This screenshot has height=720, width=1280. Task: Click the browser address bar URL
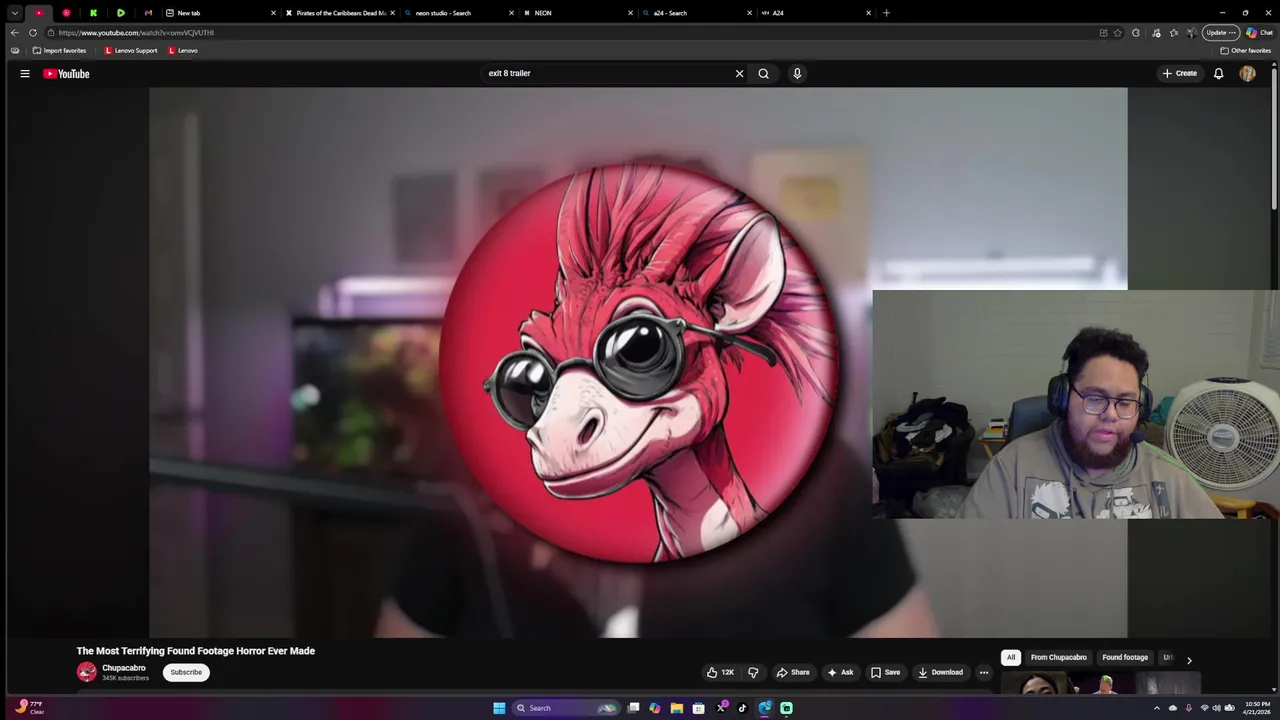coord(136,32)
